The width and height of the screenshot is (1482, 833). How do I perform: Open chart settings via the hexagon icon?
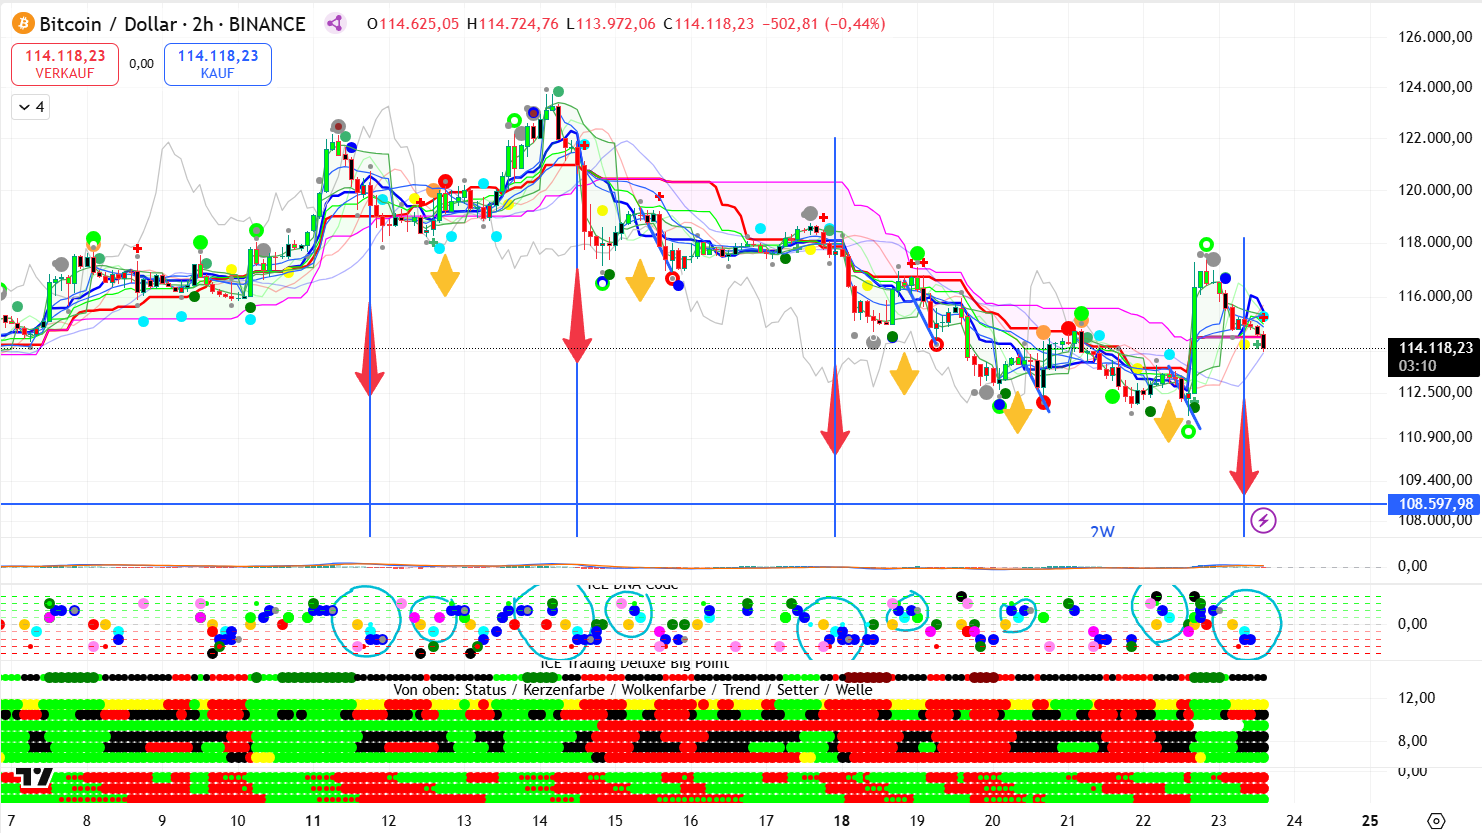coord(1436,821)
